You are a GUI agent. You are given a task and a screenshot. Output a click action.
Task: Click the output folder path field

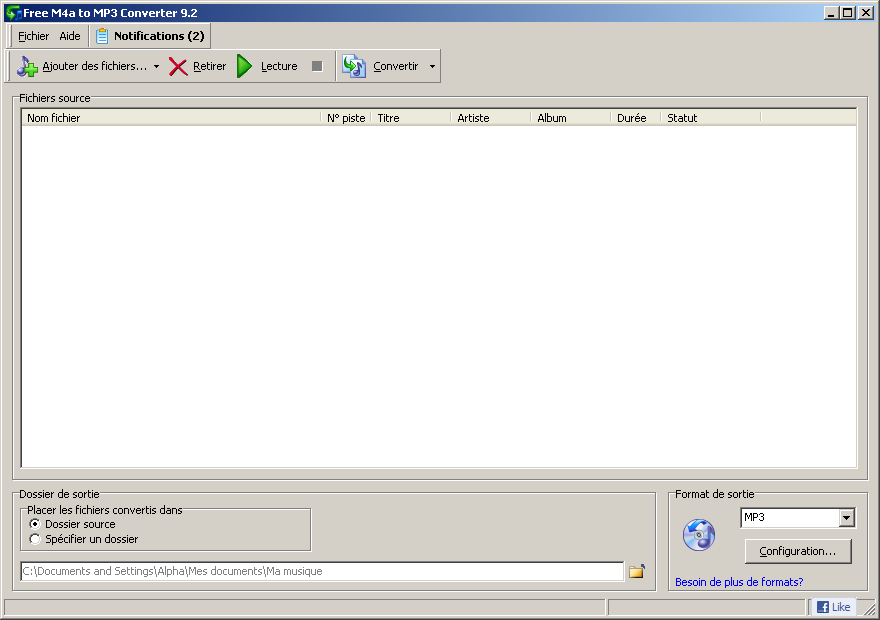click(322, 571)
